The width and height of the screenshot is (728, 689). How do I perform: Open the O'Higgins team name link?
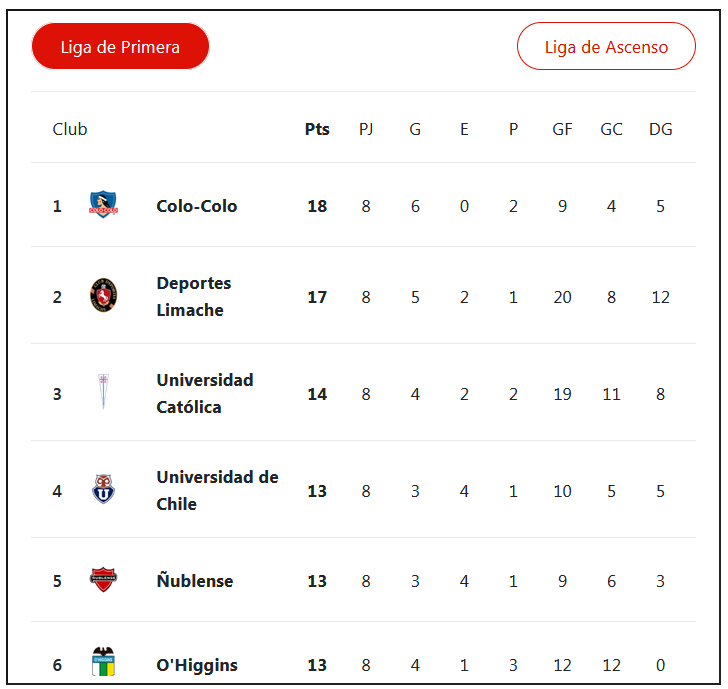pyautogui.click(x=197, y=665)
